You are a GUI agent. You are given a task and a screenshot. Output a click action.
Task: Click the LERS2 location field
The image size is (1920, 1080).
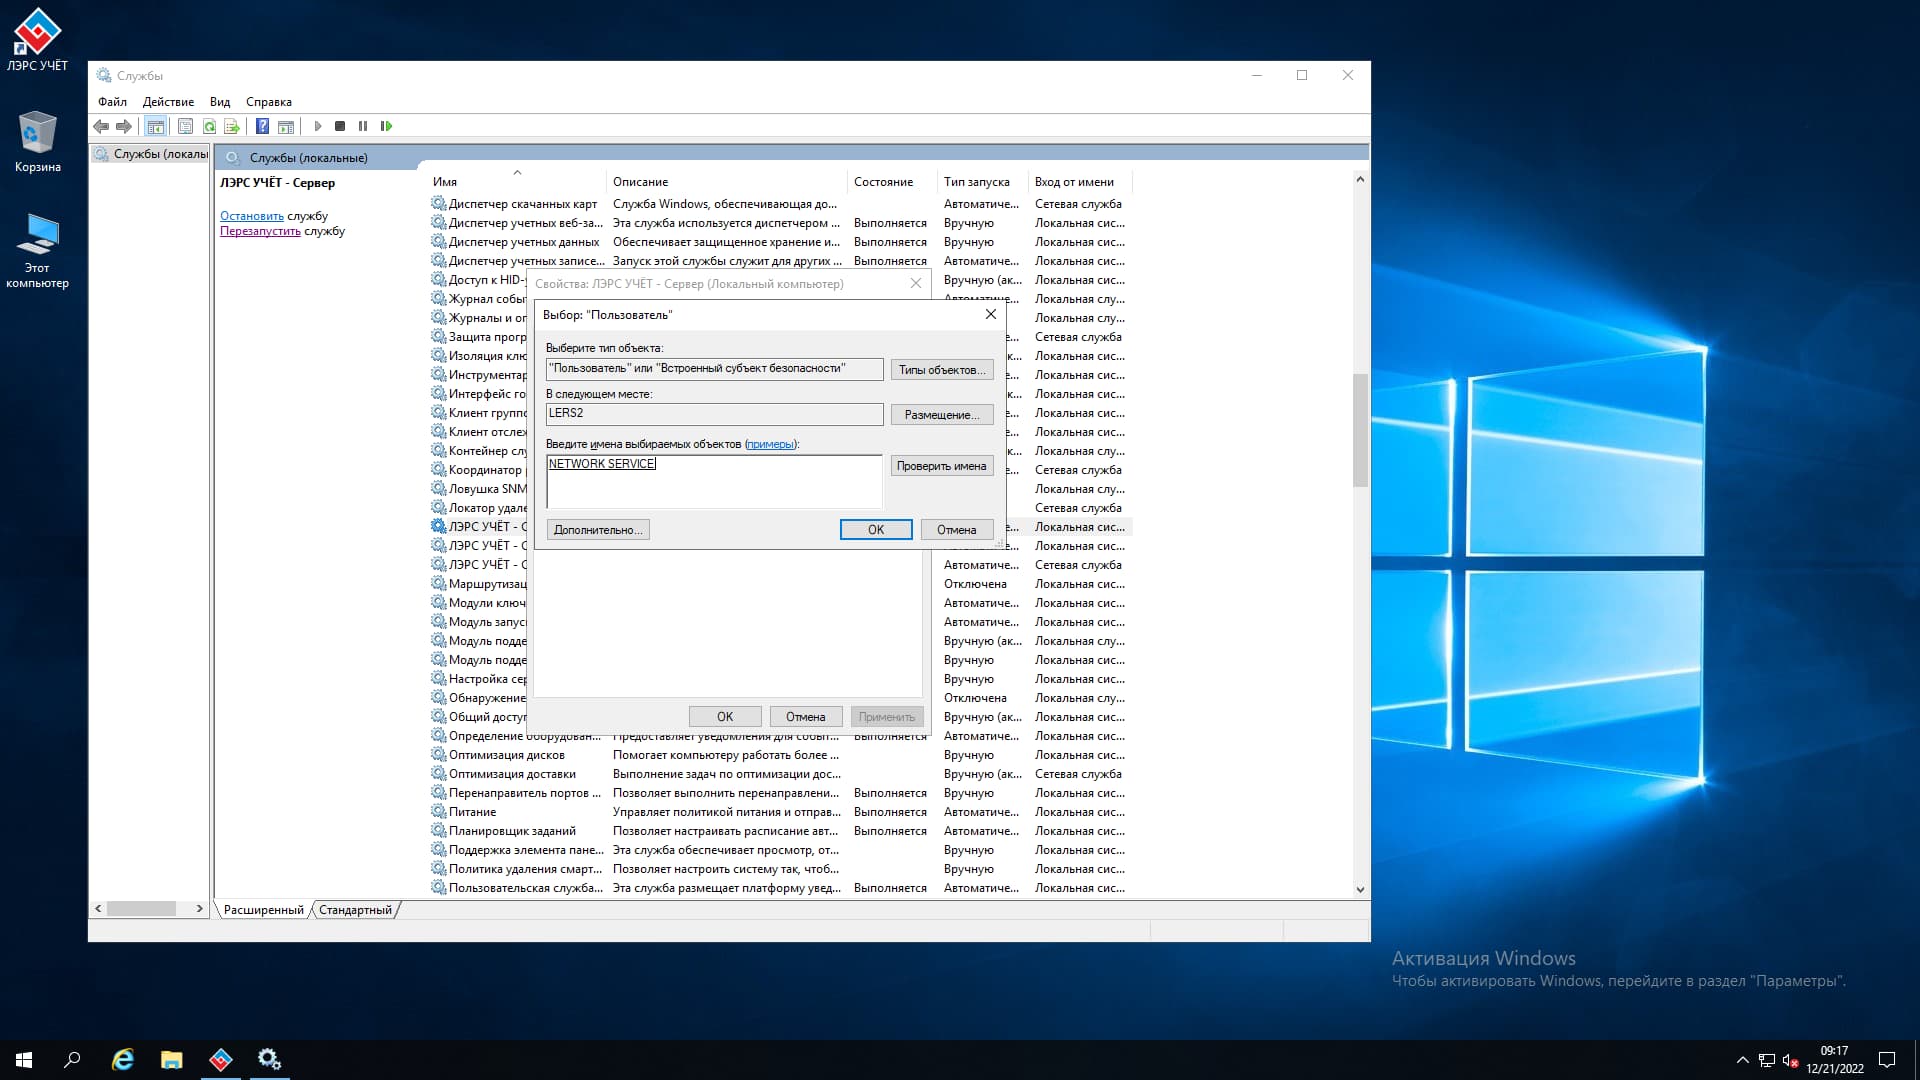click(714, 413)
